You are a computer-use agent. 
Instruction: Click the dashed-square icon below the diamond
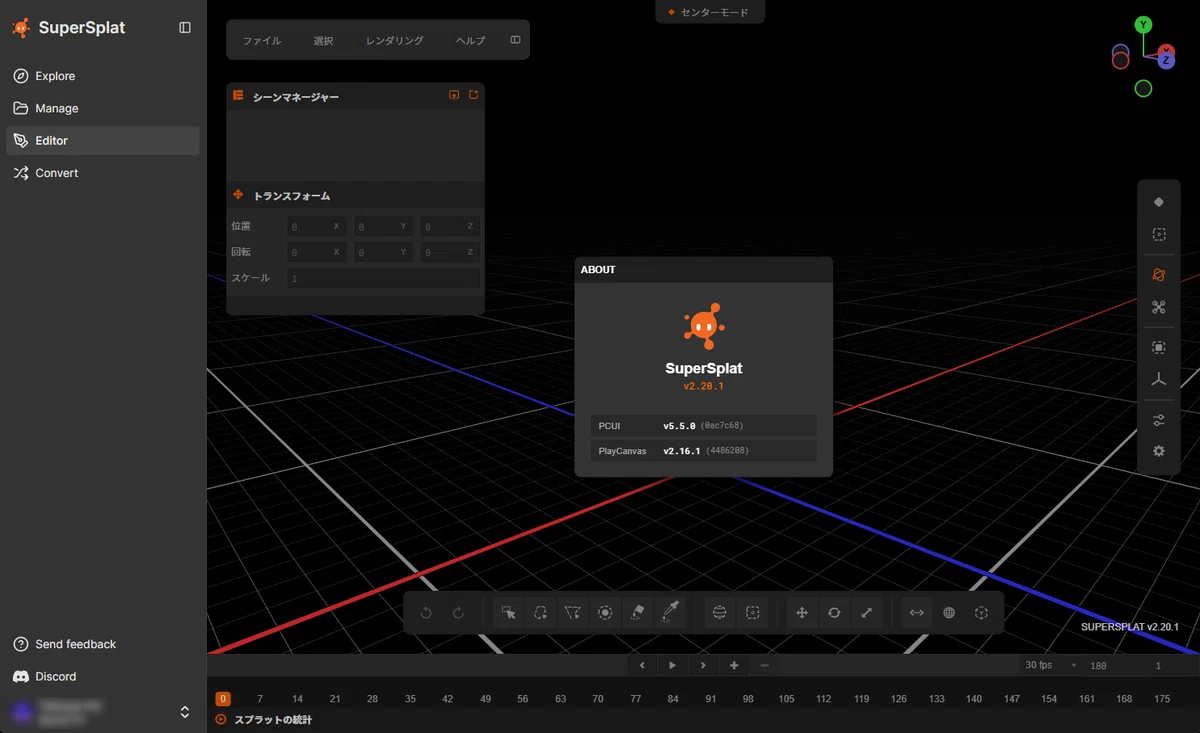[1159, 234]
